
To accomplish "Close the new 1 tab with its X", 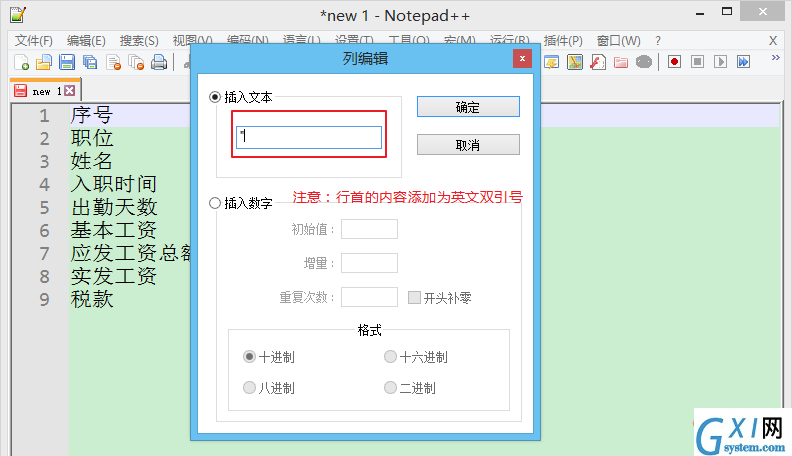I will click(x=70, y=90).
